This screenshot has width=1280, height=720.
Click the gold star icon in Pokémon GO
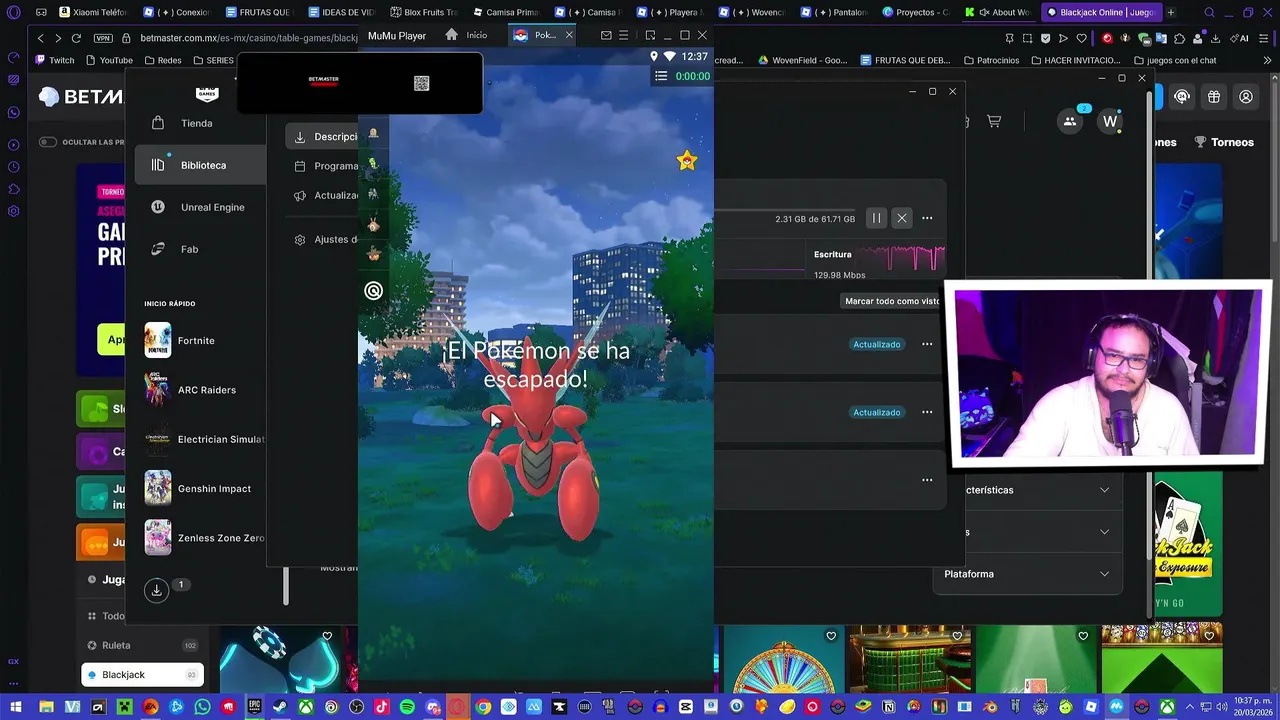click(687, 161)
